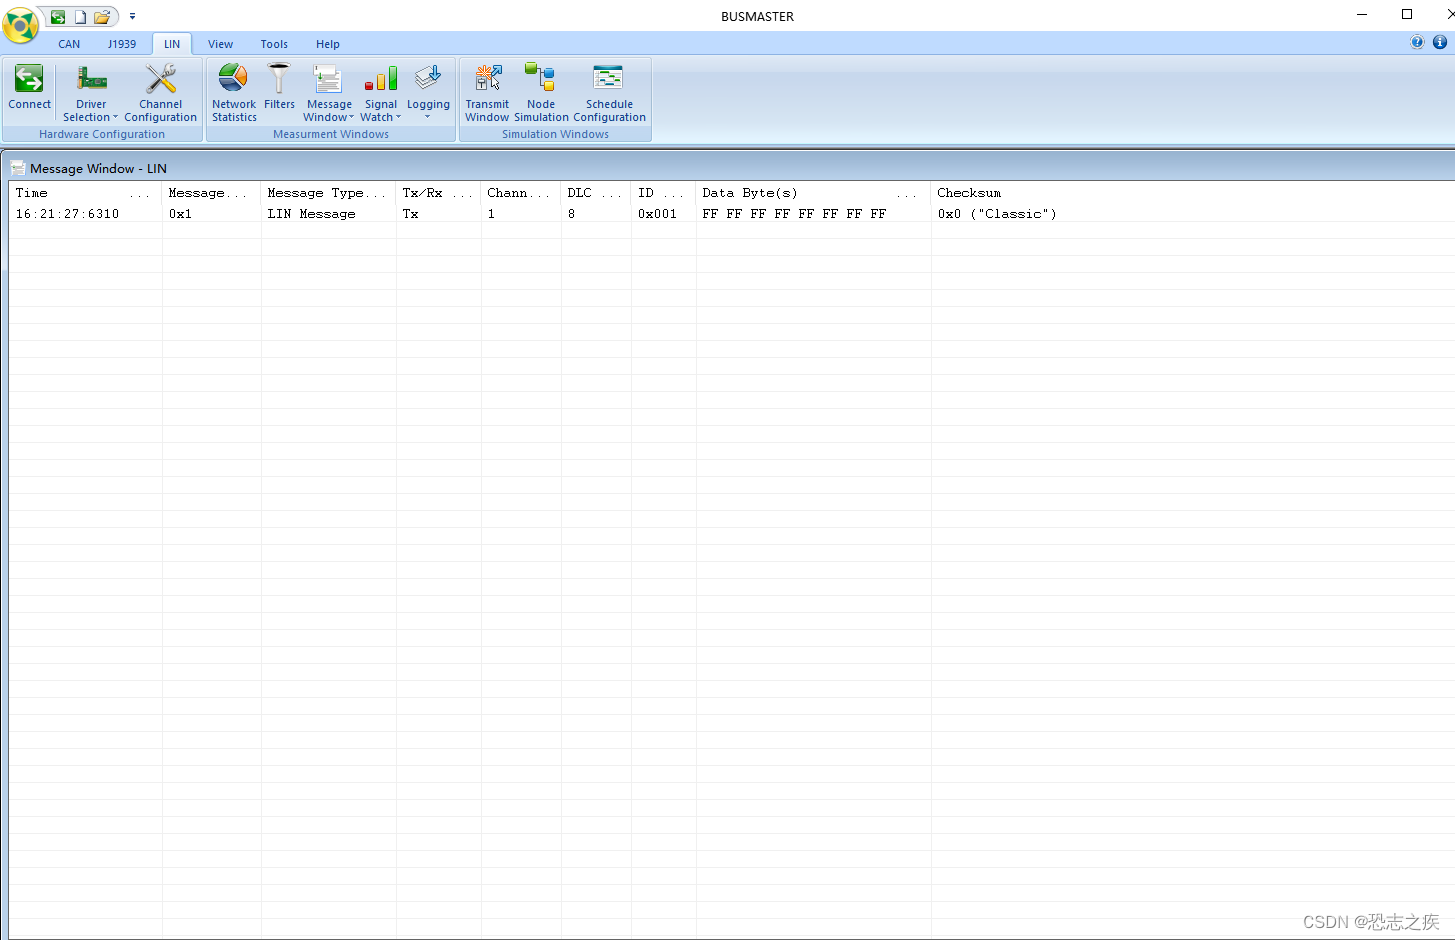Minimize the BUSMASTER window
The height and width of the screenshot is (940, 1455).
1362,14
